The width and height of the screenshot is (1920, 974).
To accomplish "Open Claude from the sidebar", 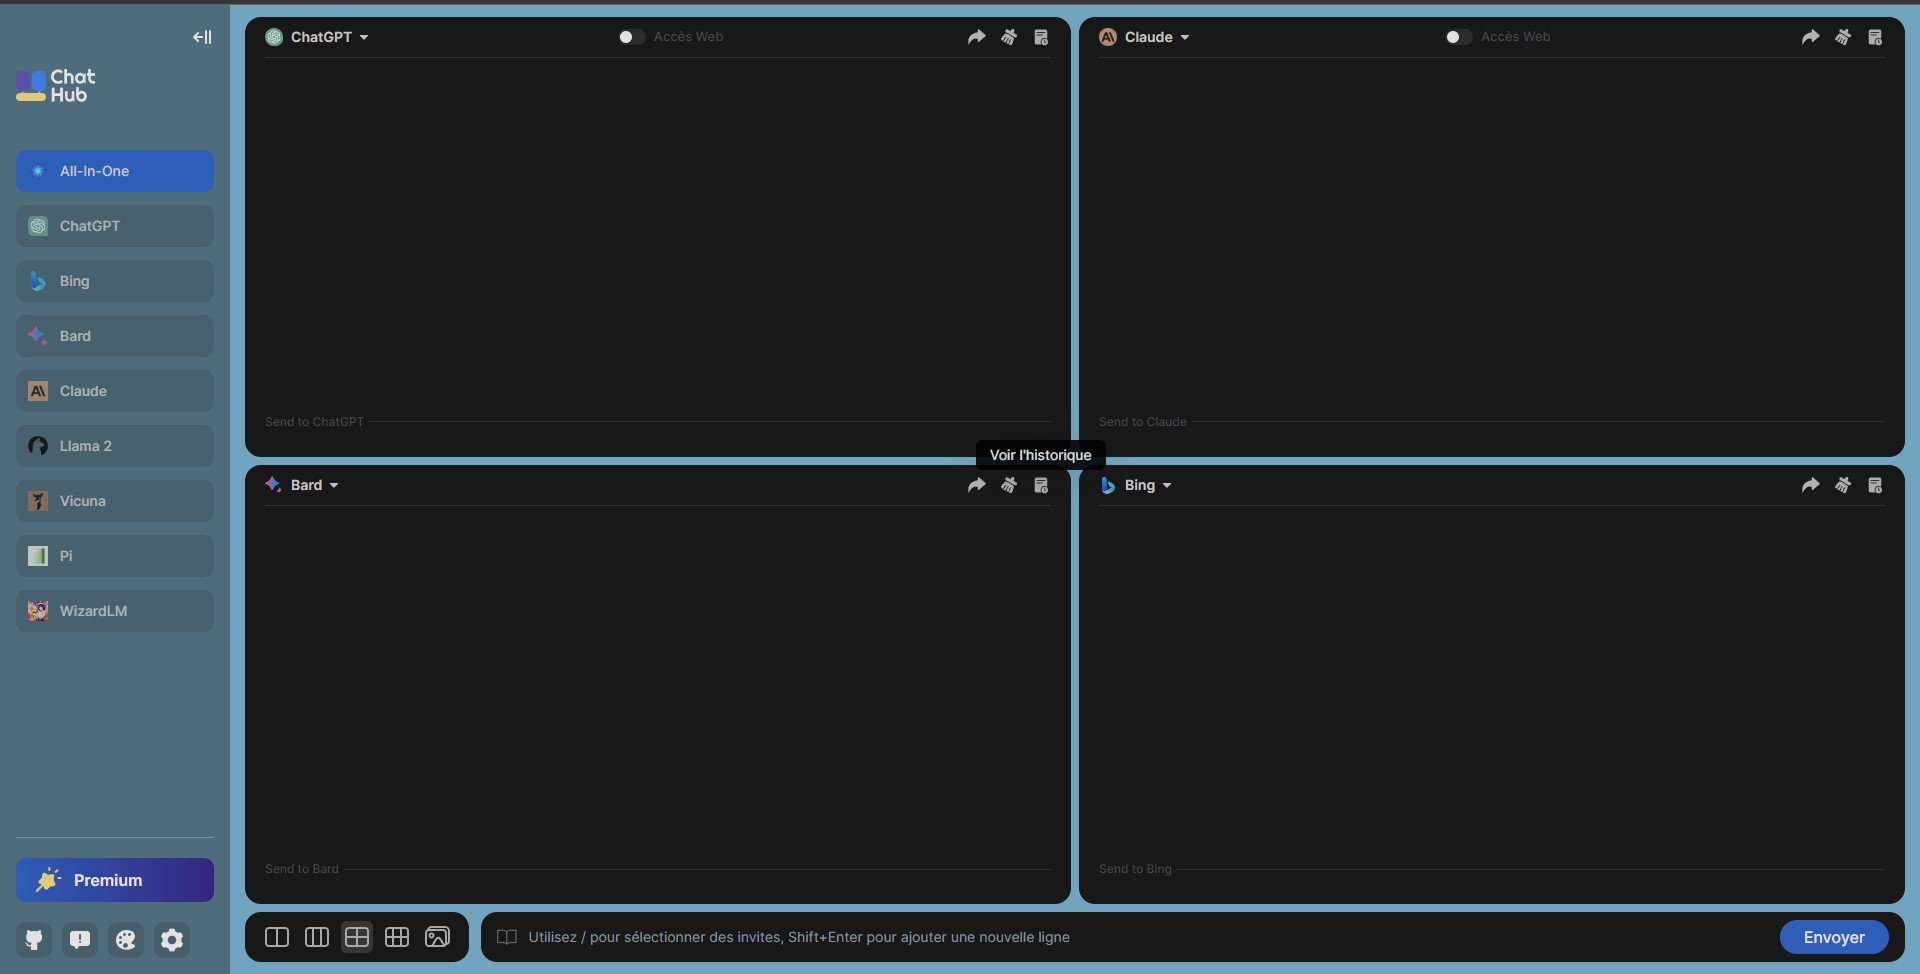I will [x=115, y=391].
